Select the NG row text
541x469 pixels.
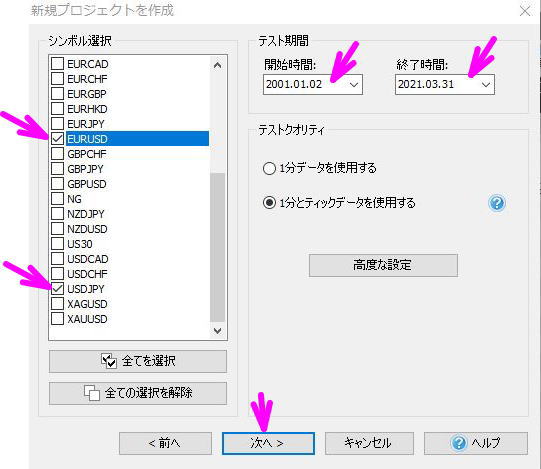coord(74,199)
